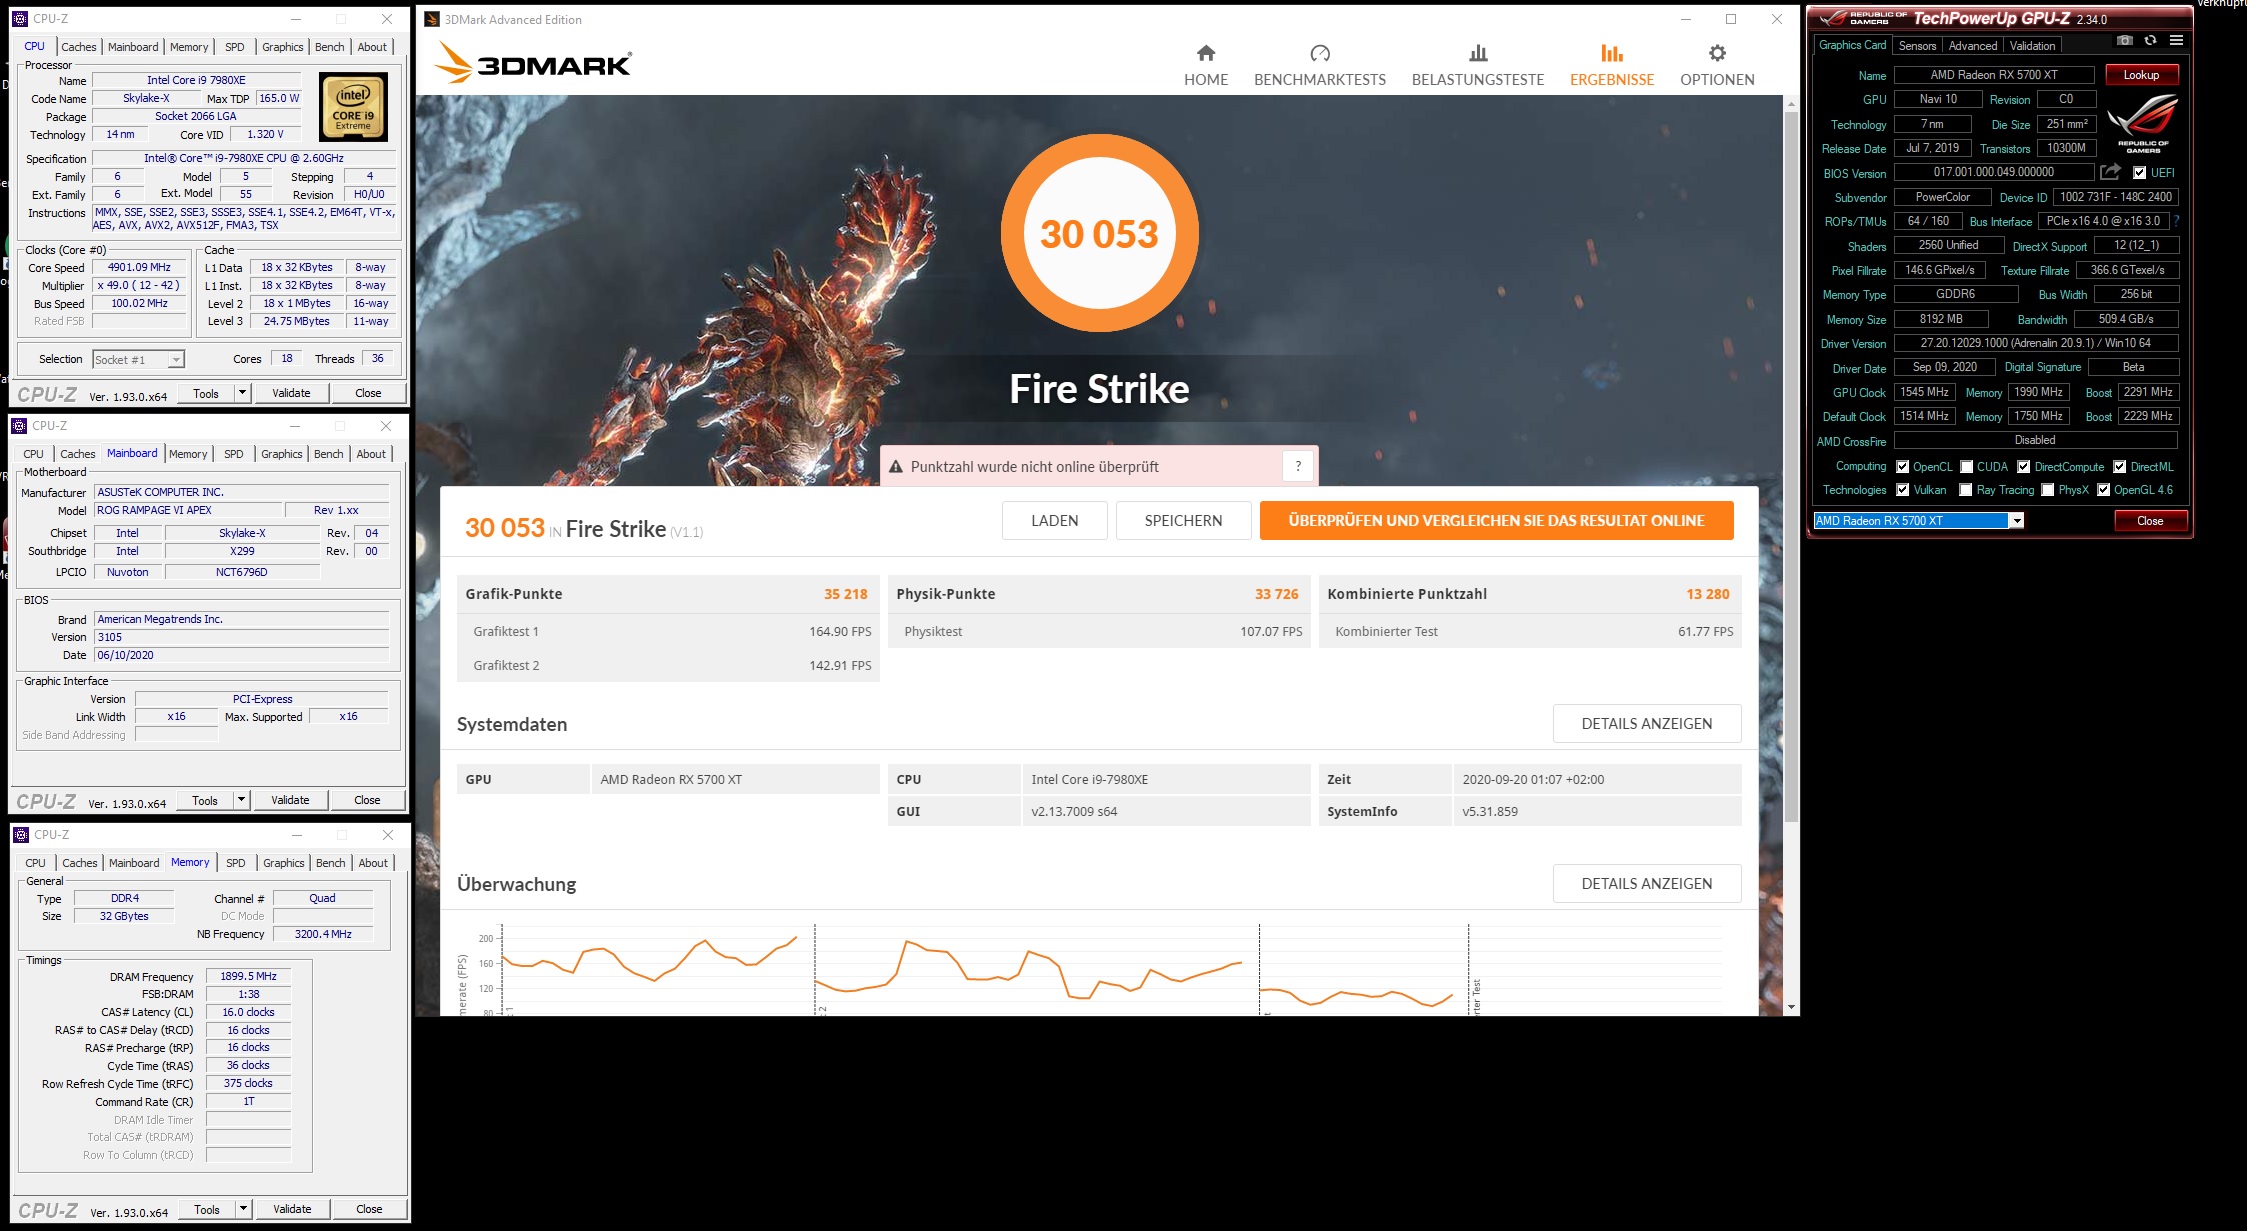Open Tools dropdown arrow in CPU window
Viewport: 2247px width, 1231px height.
pos(242,393)
